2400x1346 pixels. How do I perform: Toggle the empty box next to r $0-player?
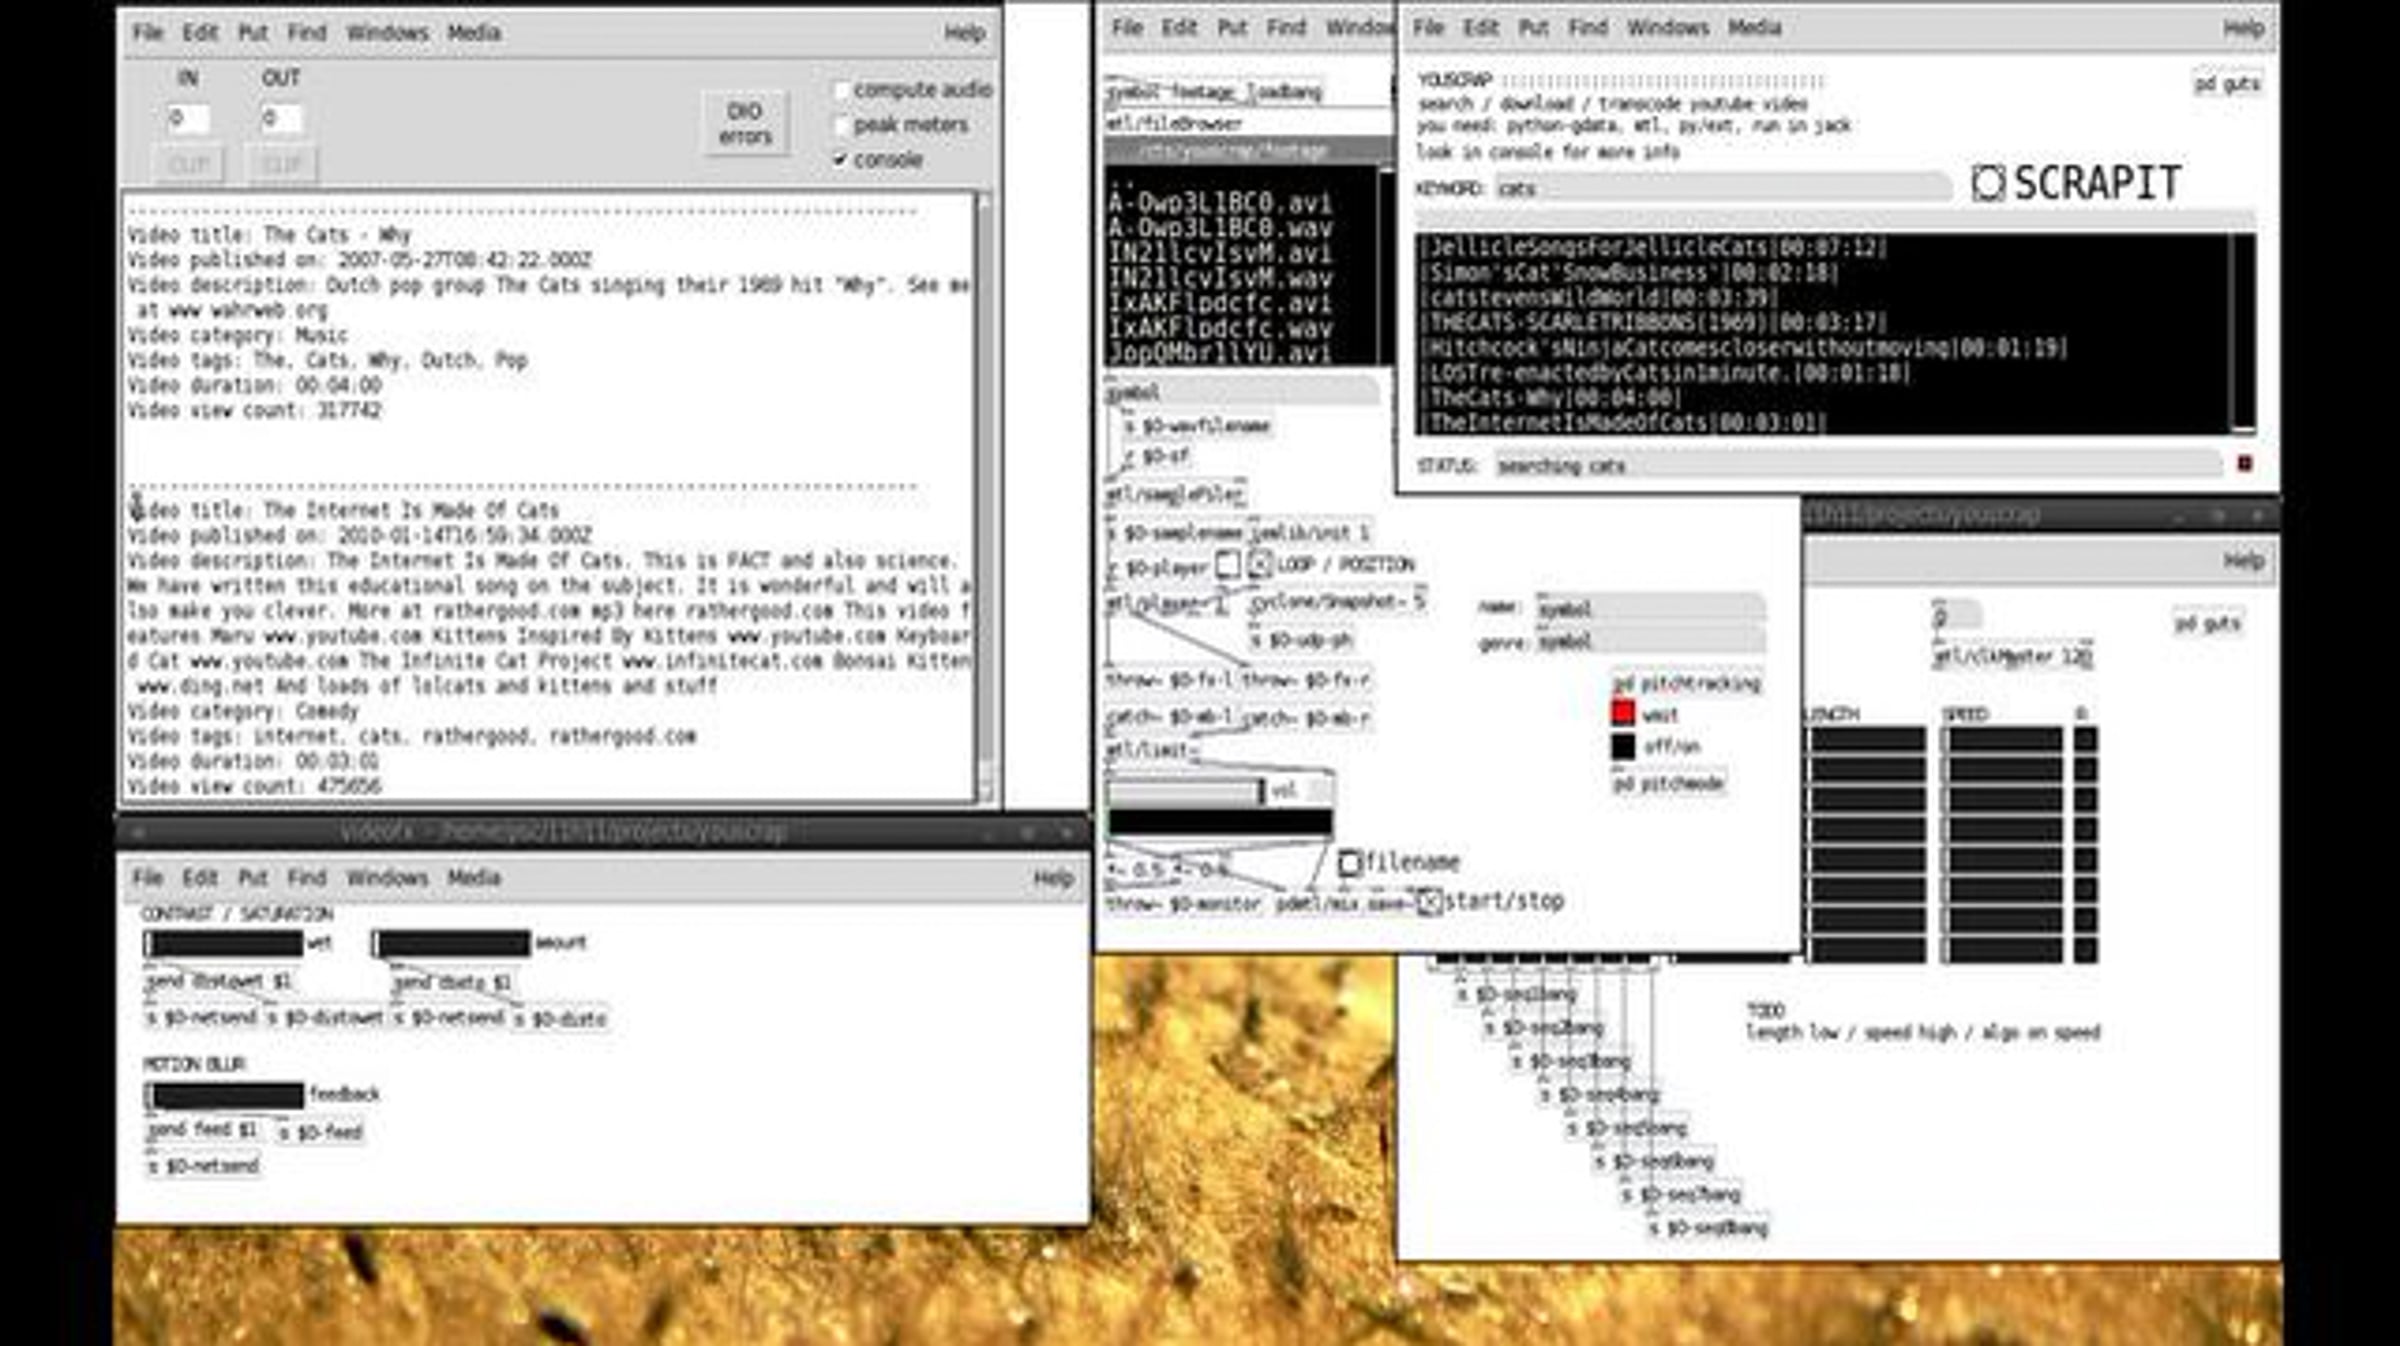1228,565
